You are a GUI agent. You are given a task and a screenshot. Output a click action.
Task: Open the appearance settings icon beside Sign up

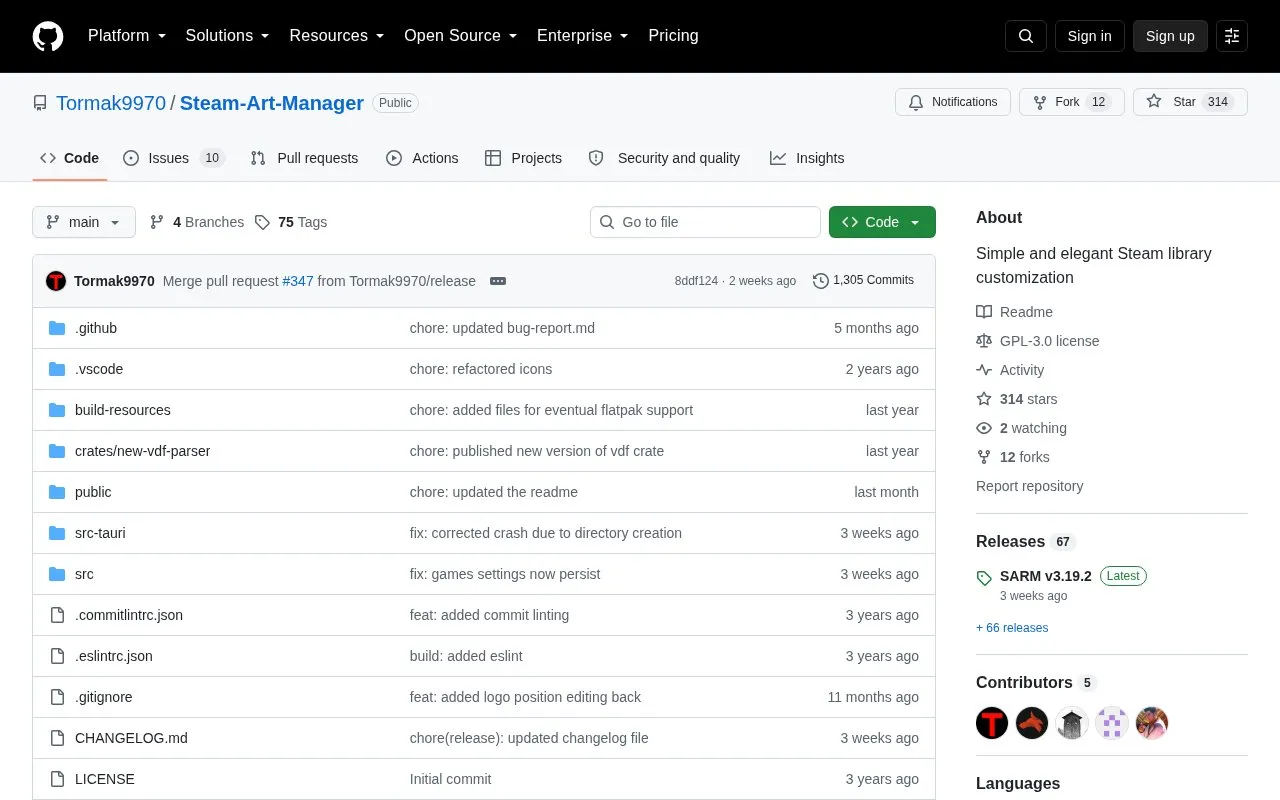click(x=1232, y=36)
